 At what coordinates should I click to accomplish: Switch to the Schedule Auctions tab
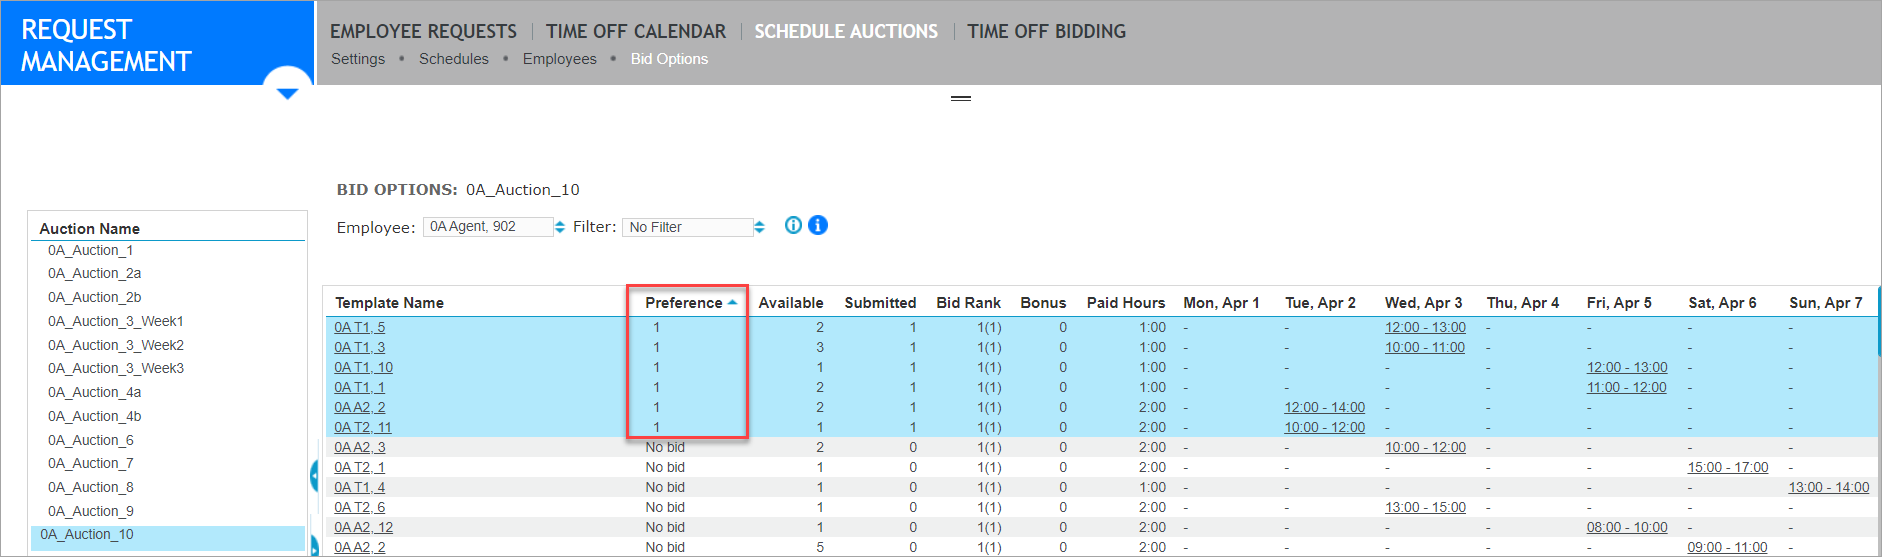[x=846, y=31]
